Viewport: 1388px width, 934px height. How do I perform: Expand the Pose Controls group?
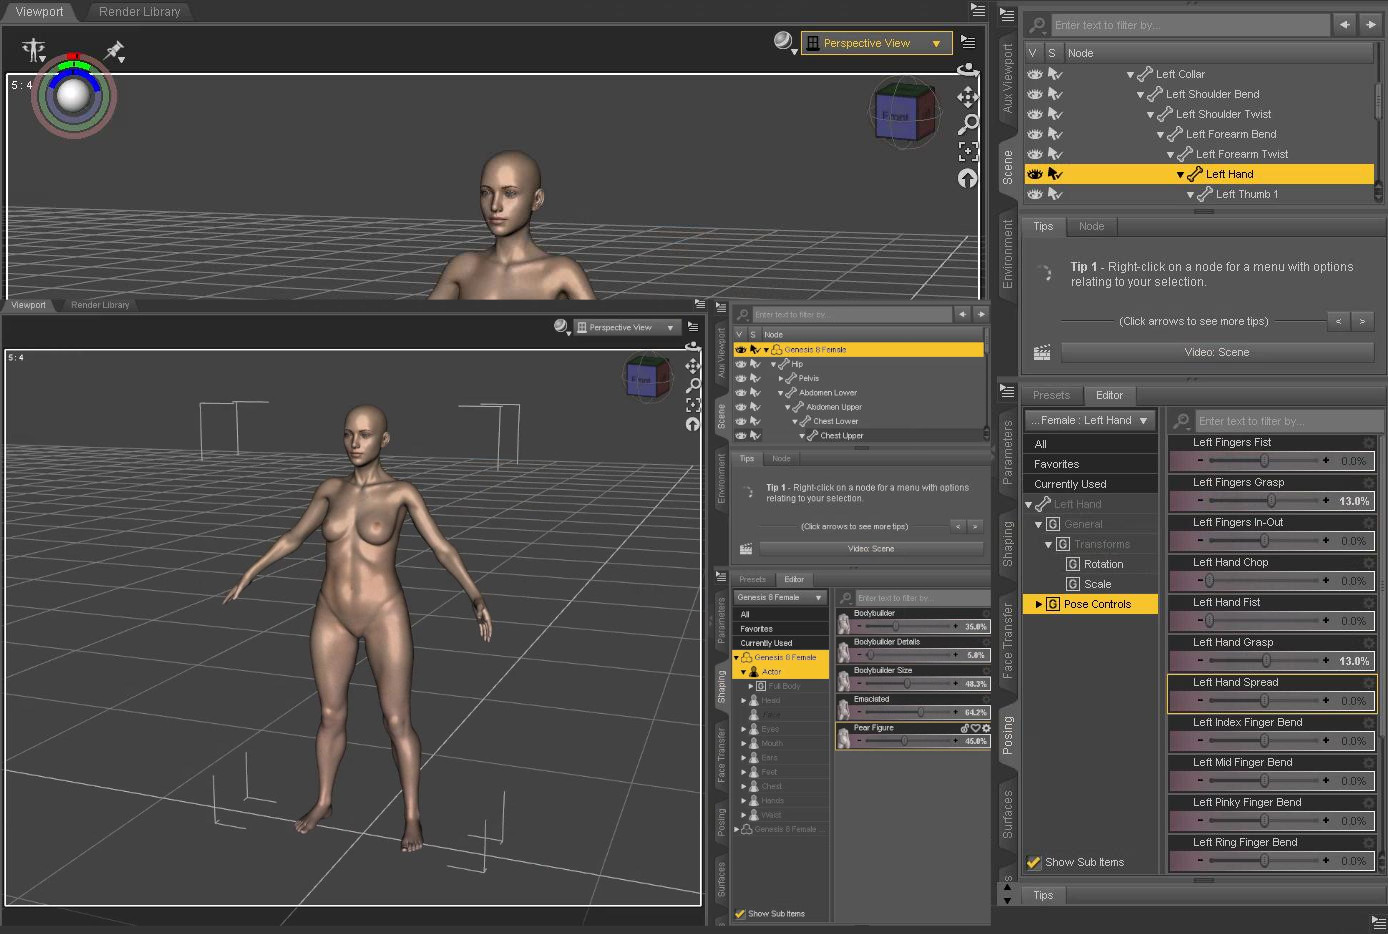coord(1038,603)
